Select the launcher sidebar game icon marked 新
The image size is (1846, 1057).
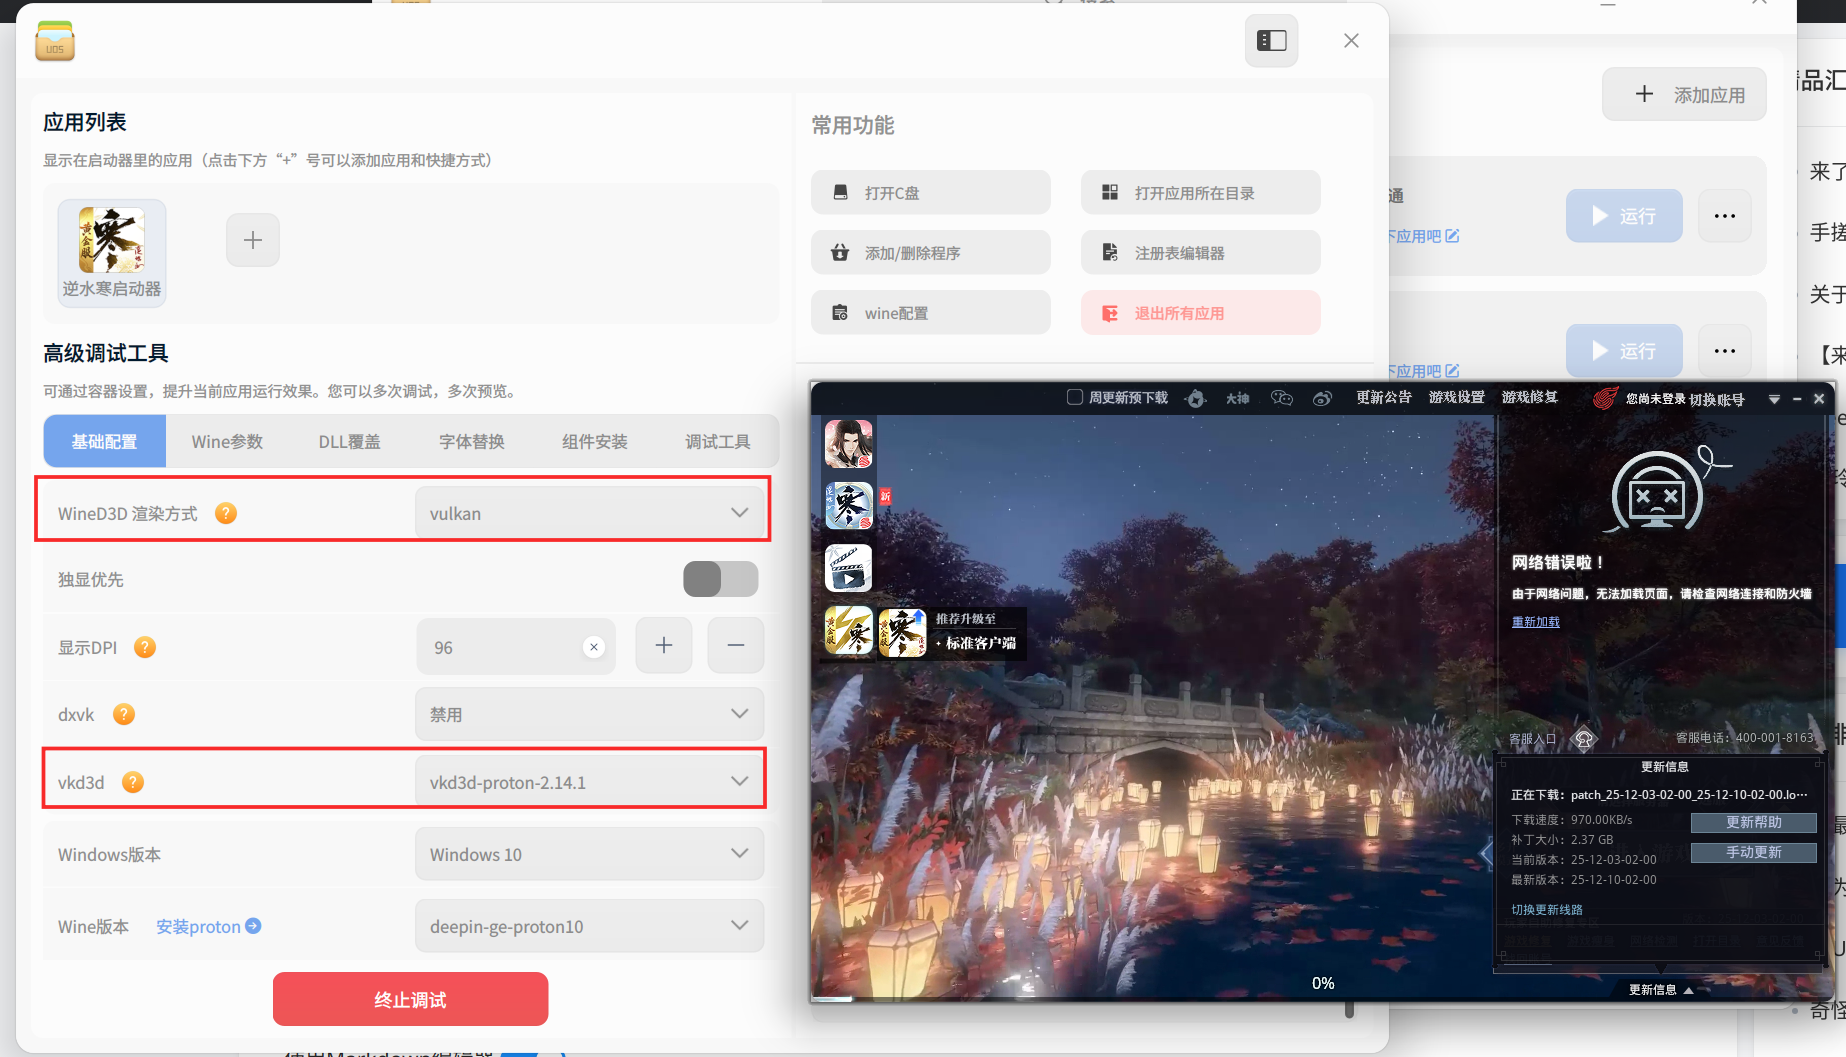pos(848,505)
